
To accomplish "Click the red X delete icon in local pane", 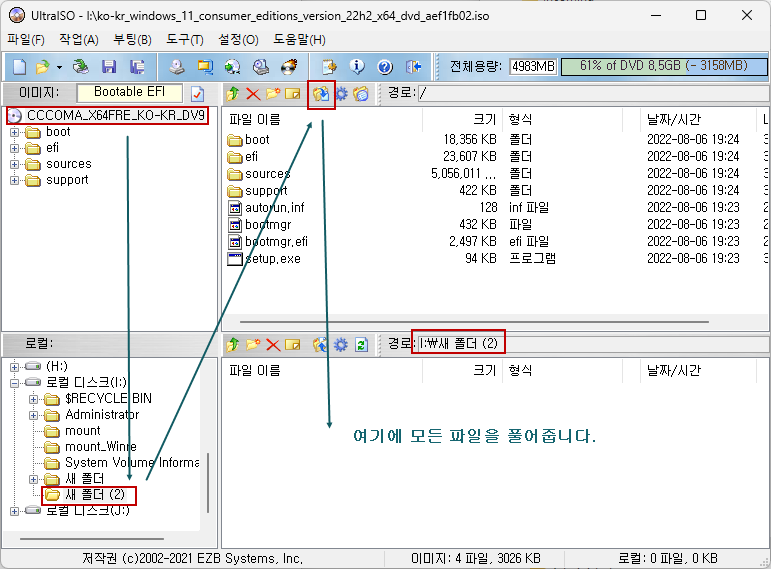I will click(273, 345).
